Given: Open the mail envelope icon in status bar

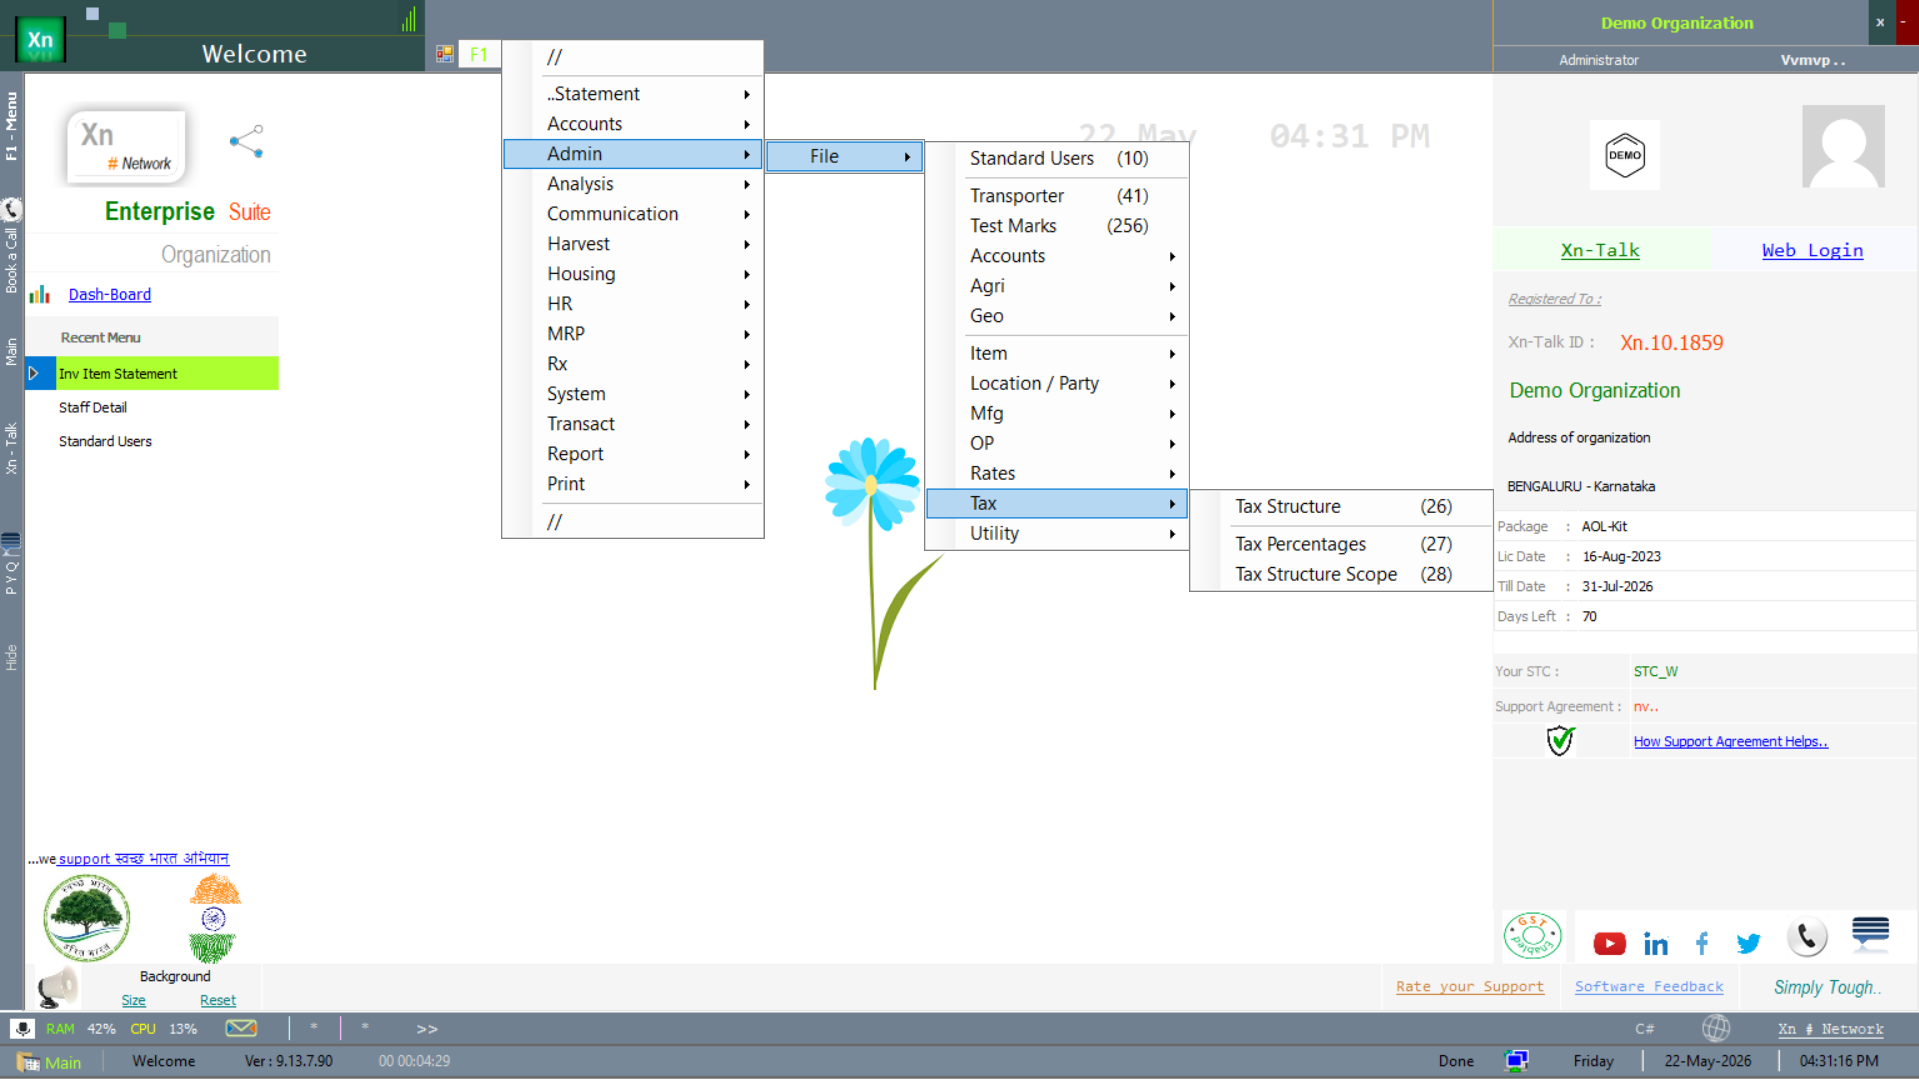Looking at the screenshot, I should (x=241, y=1028).
